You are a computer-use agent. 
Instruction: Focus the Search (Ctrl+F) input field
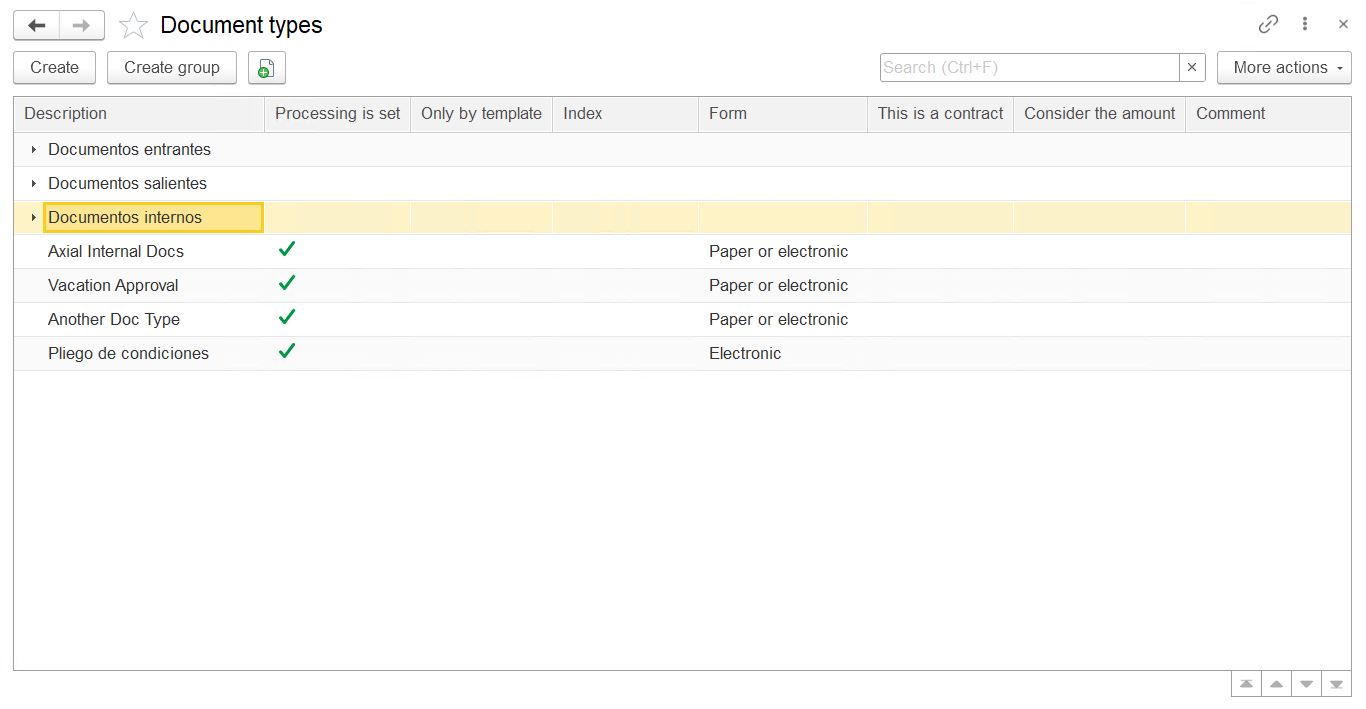point(1029,68)
